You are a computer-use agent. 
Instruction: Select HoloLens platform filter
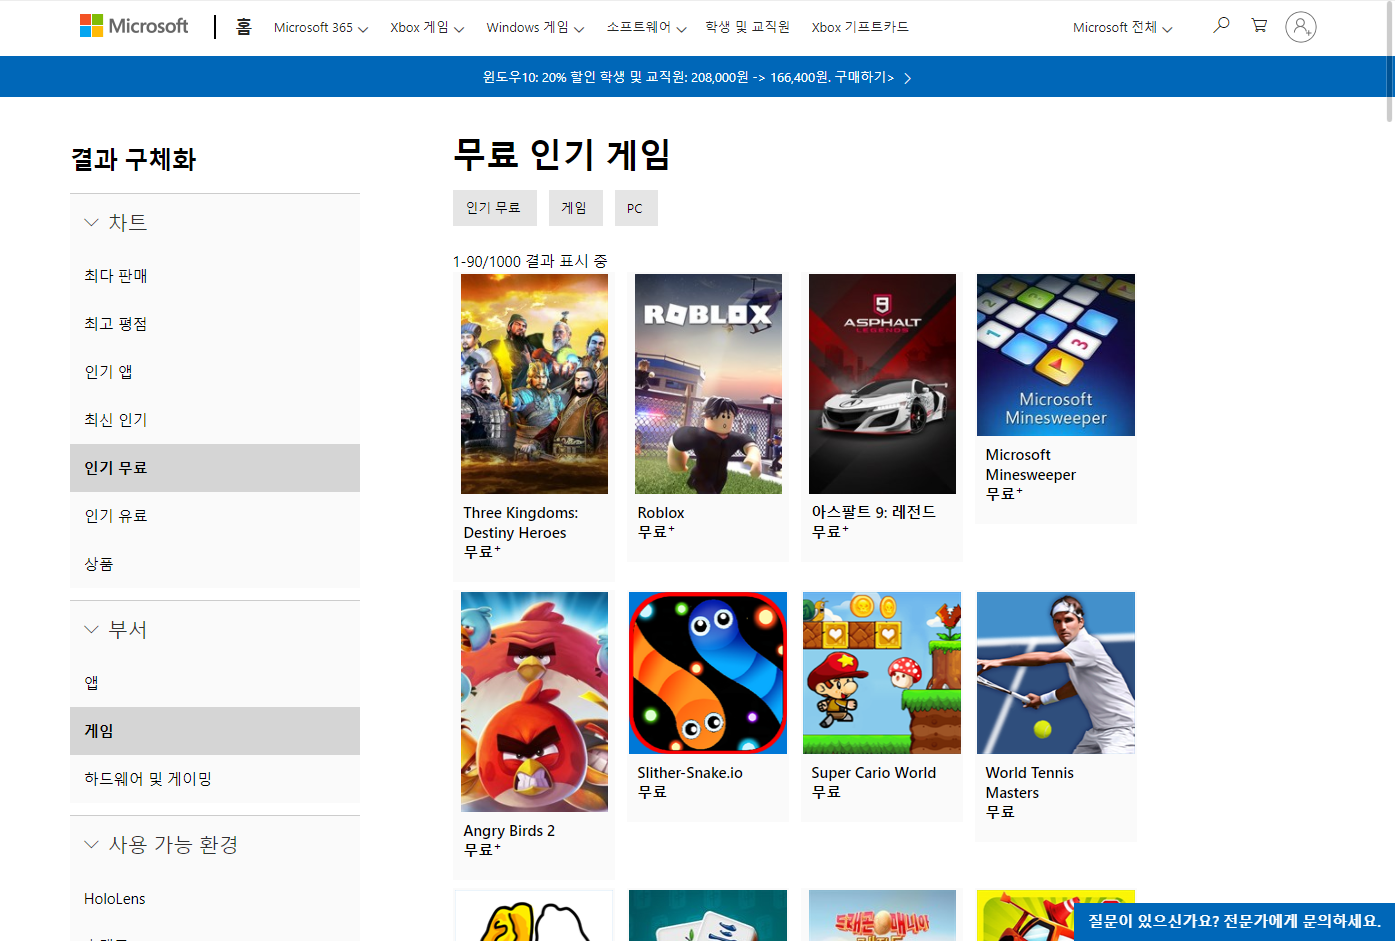point(215,899)
